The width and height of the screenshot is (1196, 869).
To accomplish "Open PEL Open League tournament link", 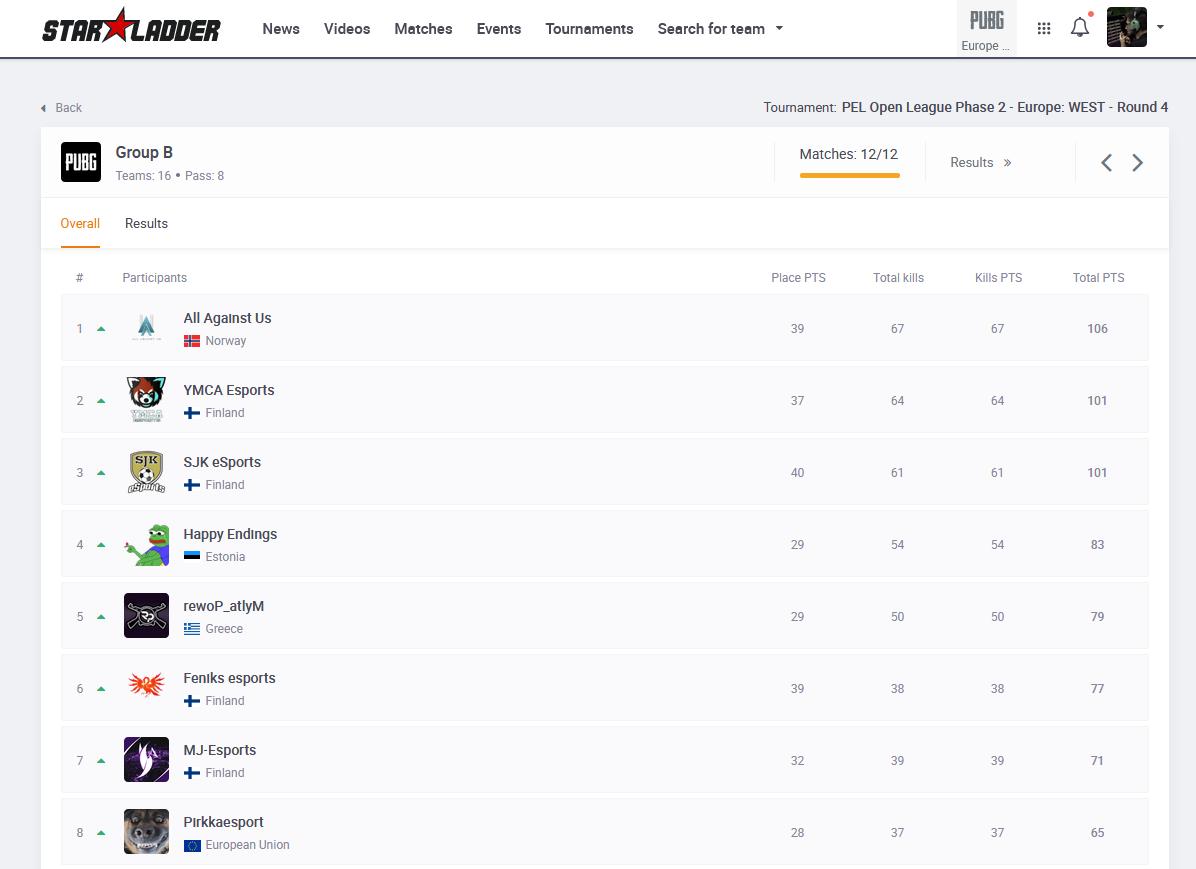I will (x=1005, y=107).
